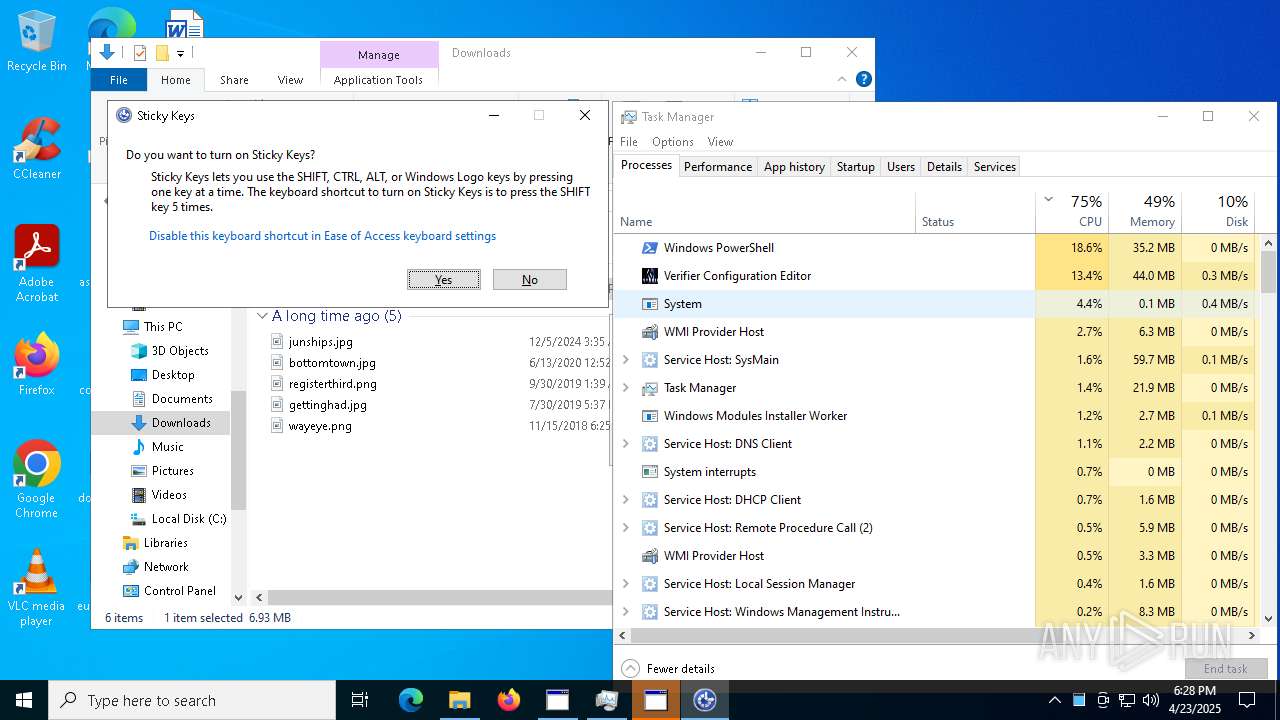Click Windows PowerShell process icon
The image size is (1280, 720).
tap(650, 248)
